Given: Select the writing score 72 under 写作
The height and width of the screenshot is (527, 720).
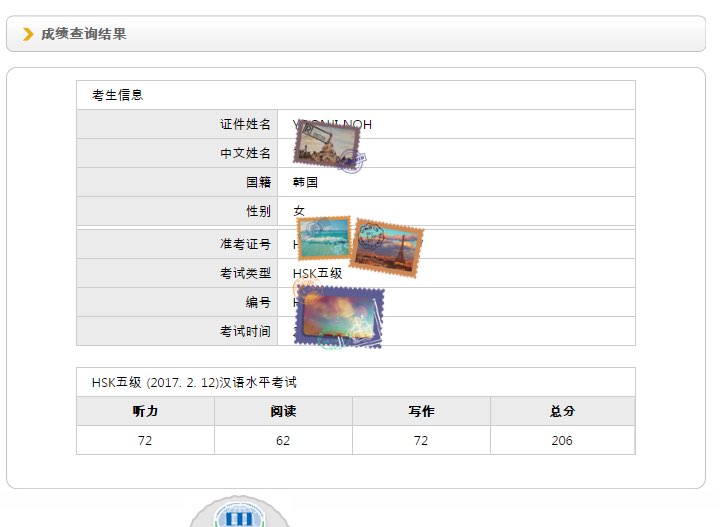Looking at the screenshot, I should pyautogui.click(x=421, y=440).
